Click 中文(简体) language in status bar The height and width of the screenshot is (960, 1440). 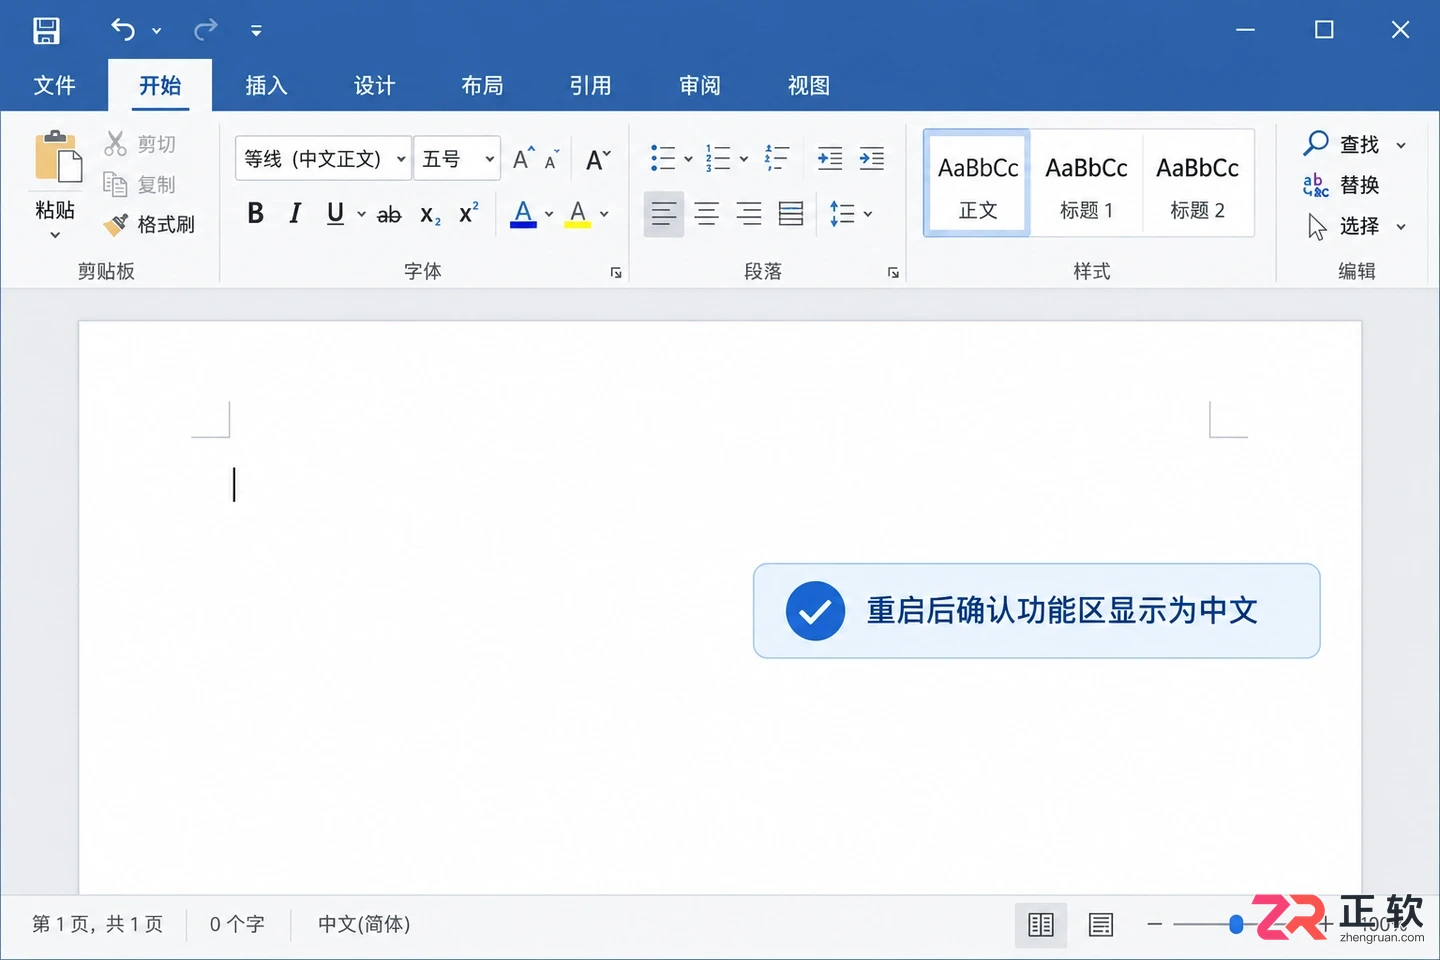(x=364, y=924)
